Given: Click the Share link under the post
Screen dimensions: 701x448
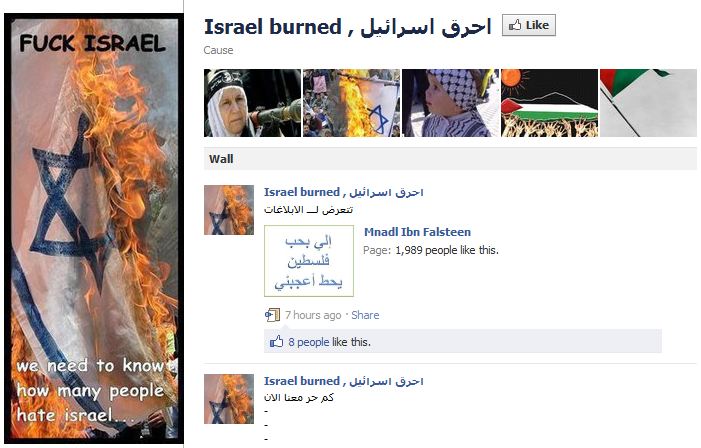Looking at the screenshot, I should click(x=365, y=315).
